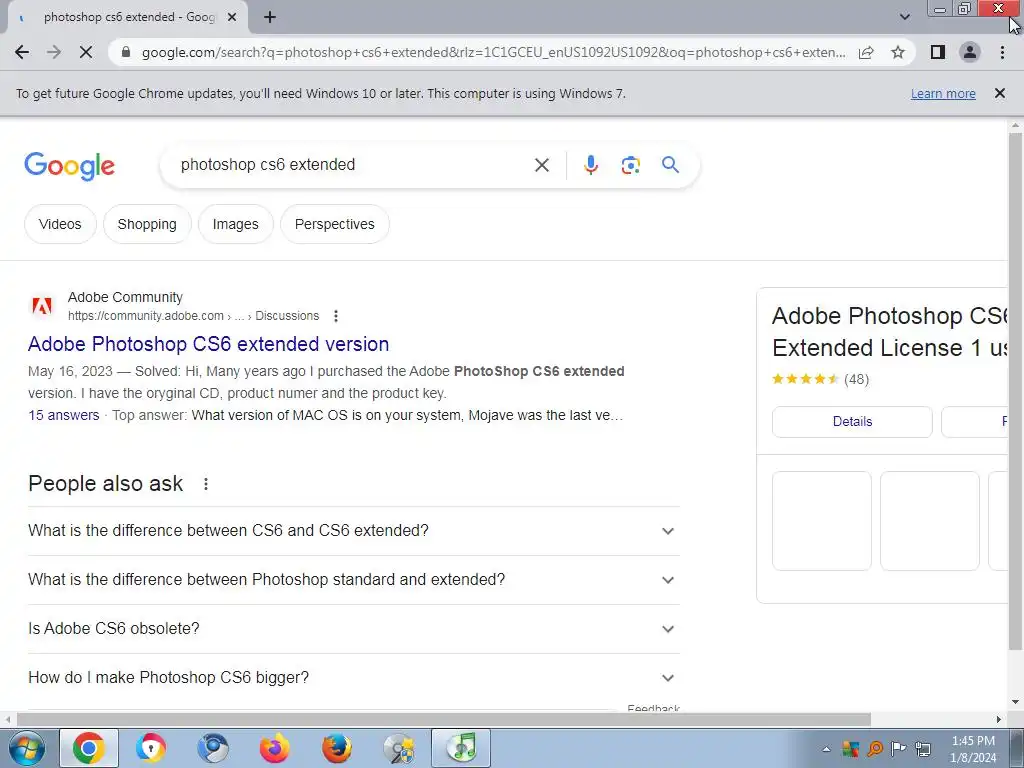Click the scroll down arrow

(1015, 703)
